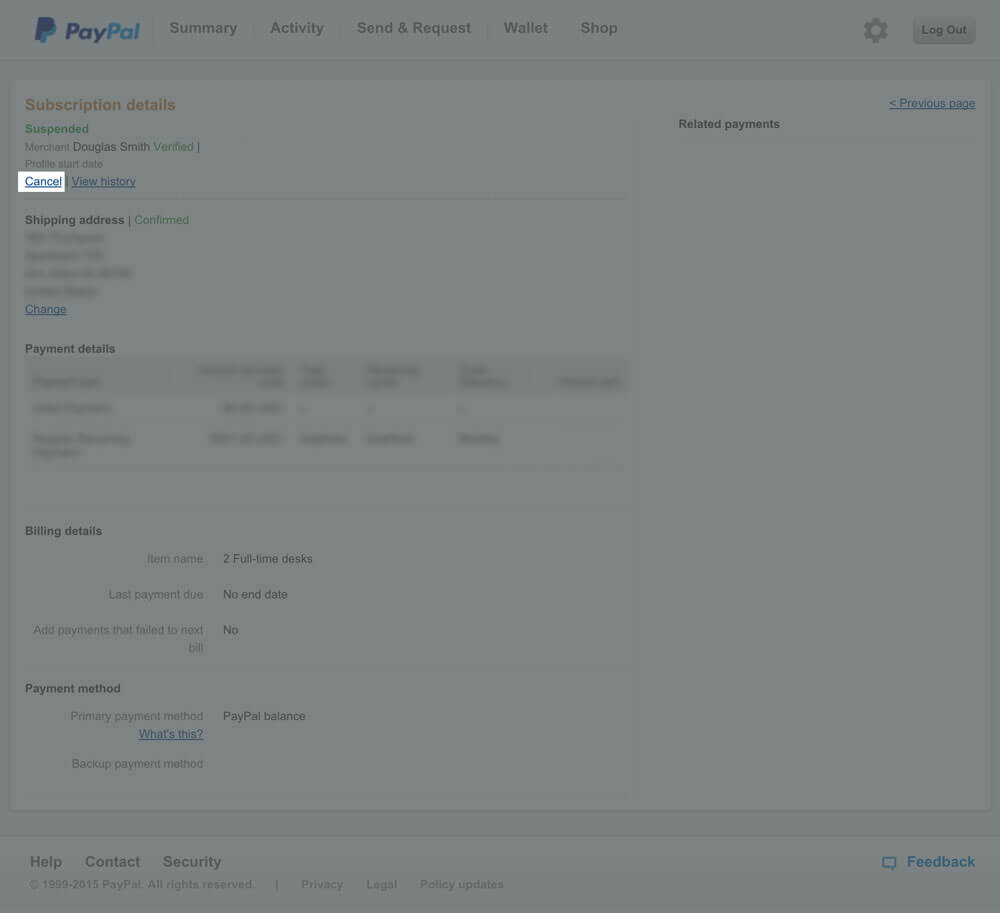Open the Help footer link
Viewport: 1000px width, 913px height.
coord(46,862)
